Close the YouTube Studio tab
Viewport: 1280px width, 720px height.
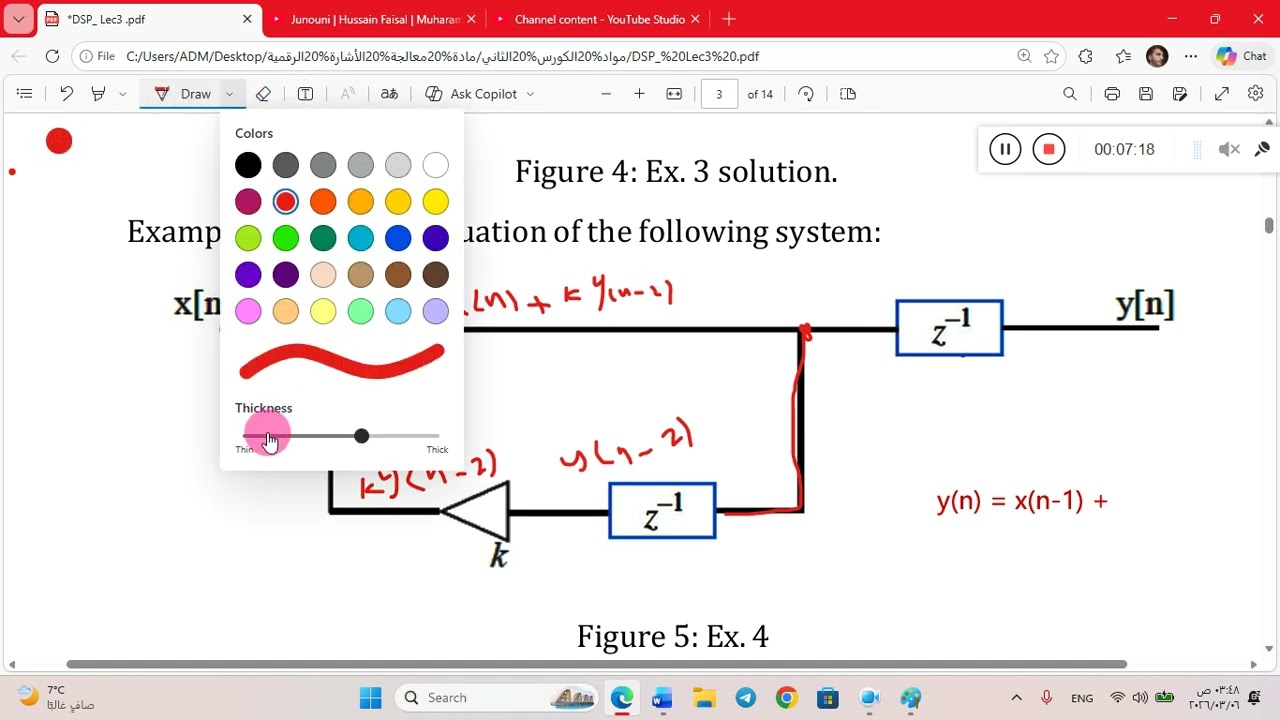click(x=697, y=19)
